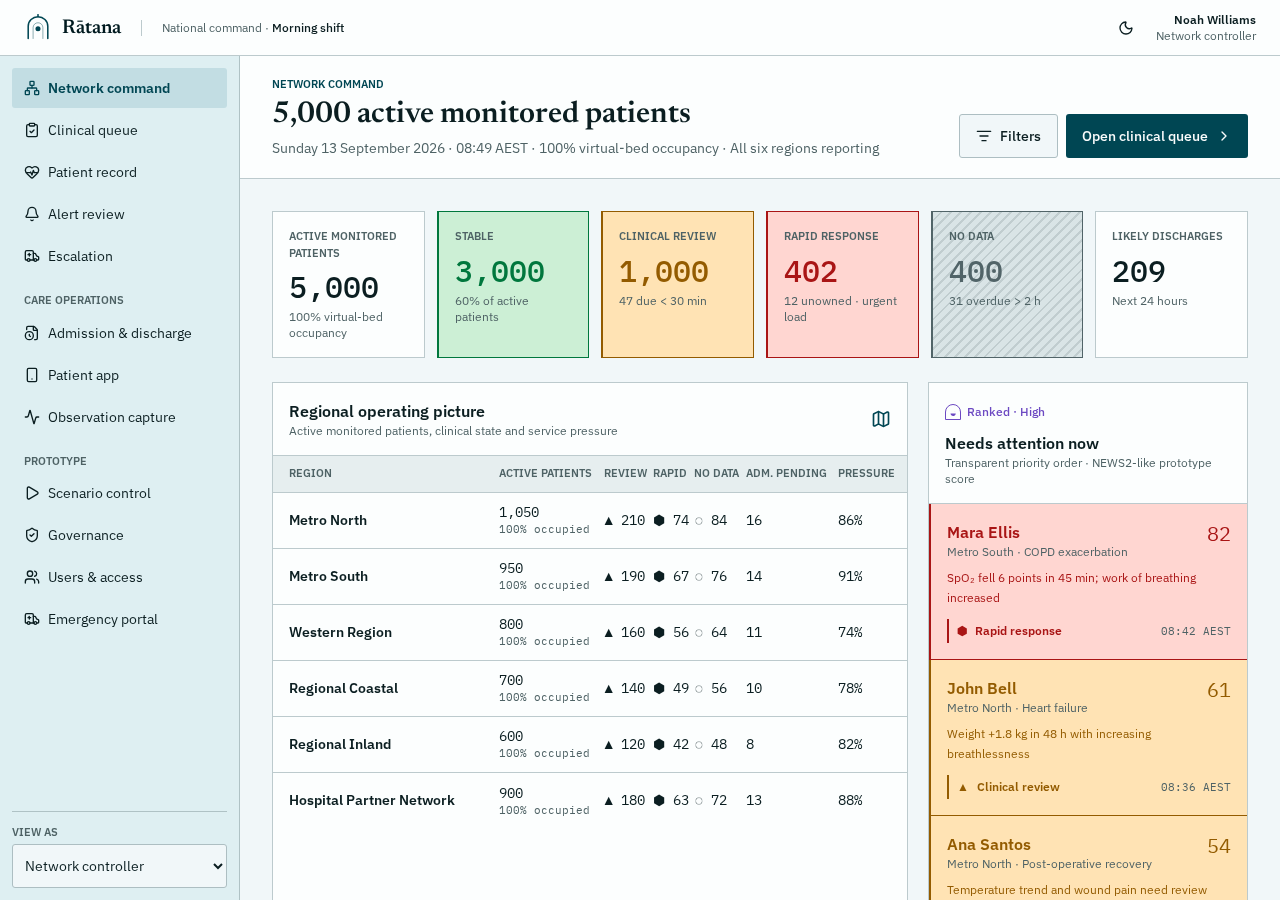Click the Network command sidebar icon
The image size is (1280, 900).
tap(32, 88)
